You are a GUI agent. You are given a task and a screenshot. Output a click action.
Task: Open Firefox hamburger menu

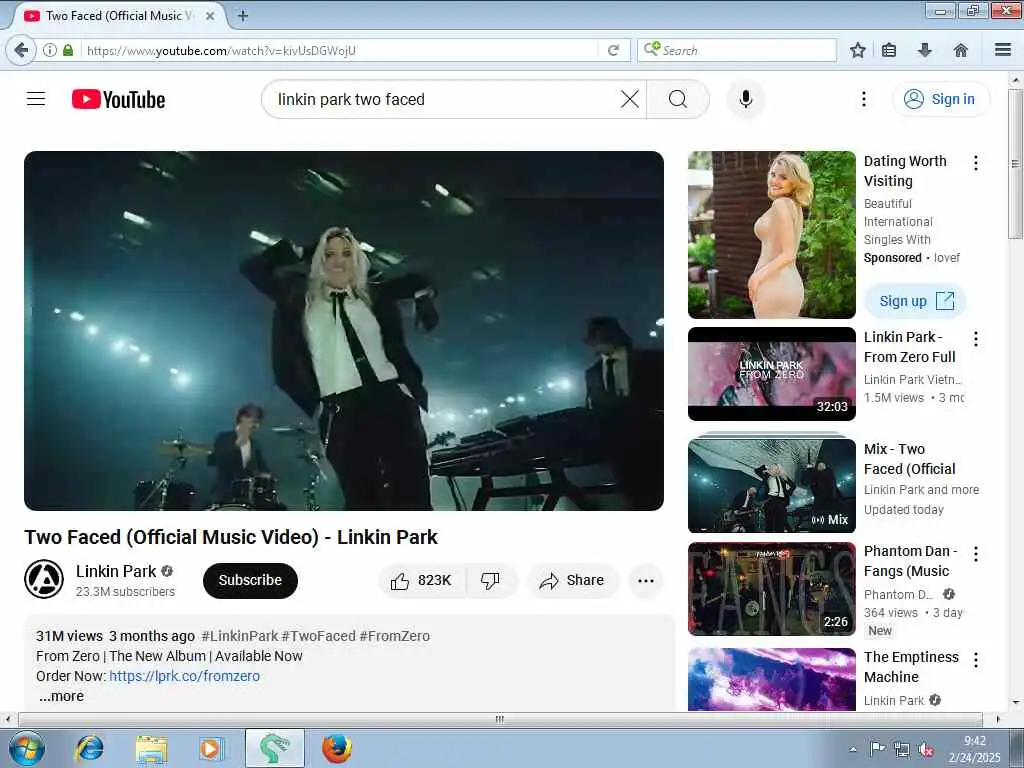click(1003, 50)
